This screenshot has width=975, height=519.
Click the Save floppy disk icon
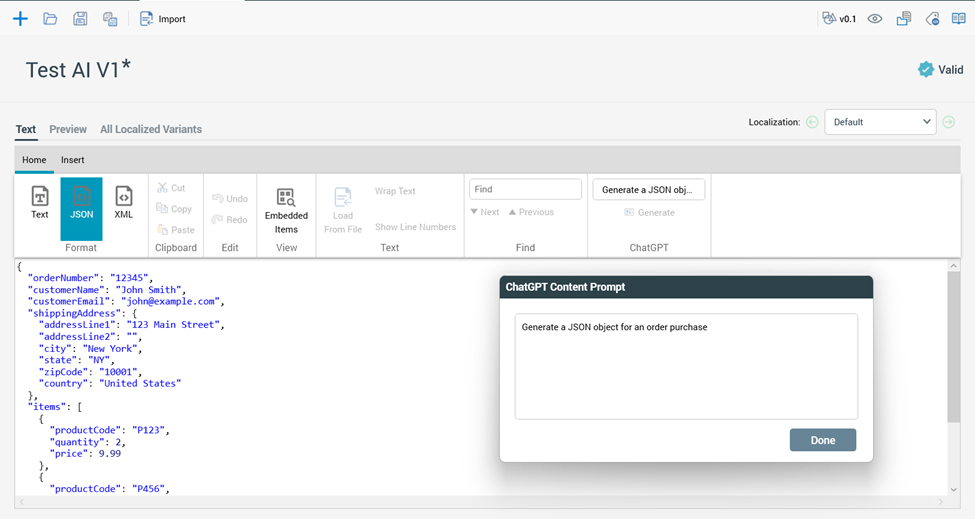click(80, 19)
